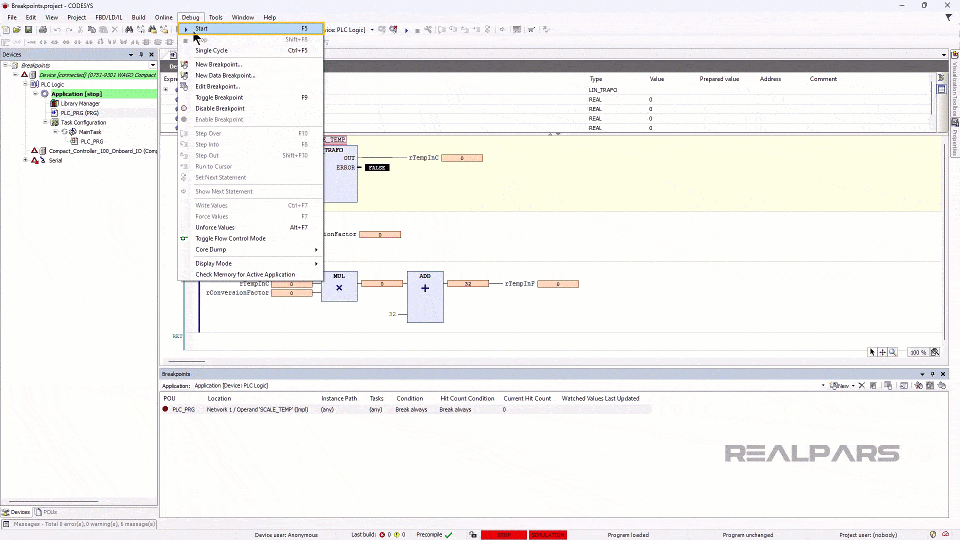This screenshot has width=960, height=540.
Task: Click the New file toolbar icon
Action: 6,29
